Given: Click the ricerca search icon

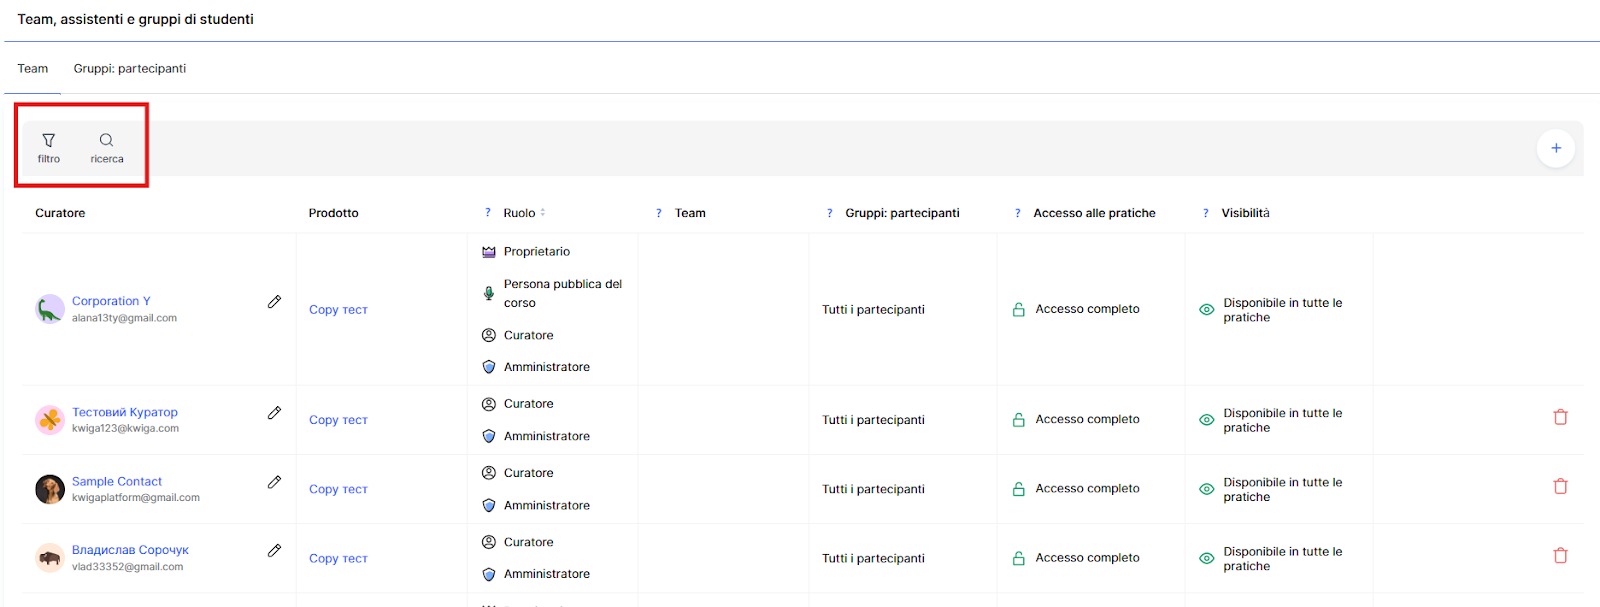Looking at the screenshot, I should coord(106,141).
